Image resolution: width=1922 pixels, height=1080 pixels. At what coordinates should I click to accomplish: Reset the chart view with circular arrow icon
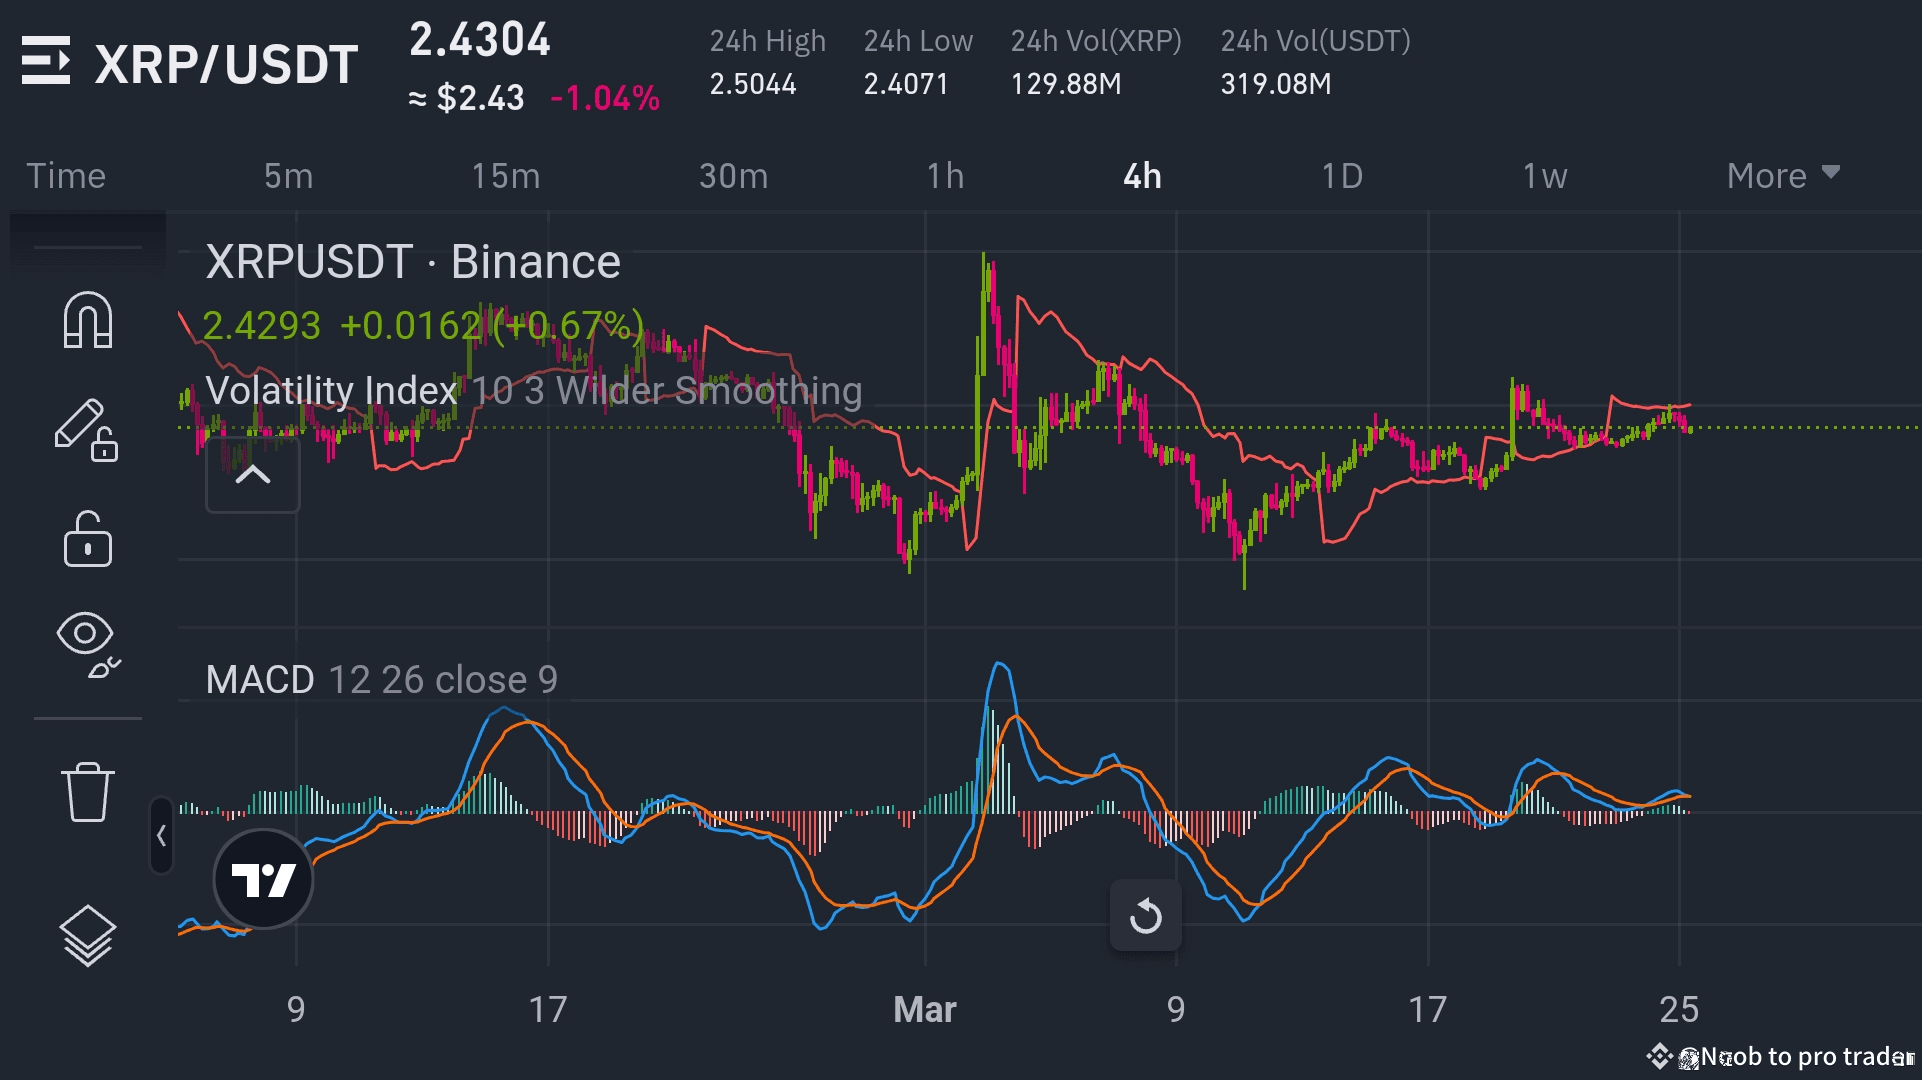coord(1146,914)
